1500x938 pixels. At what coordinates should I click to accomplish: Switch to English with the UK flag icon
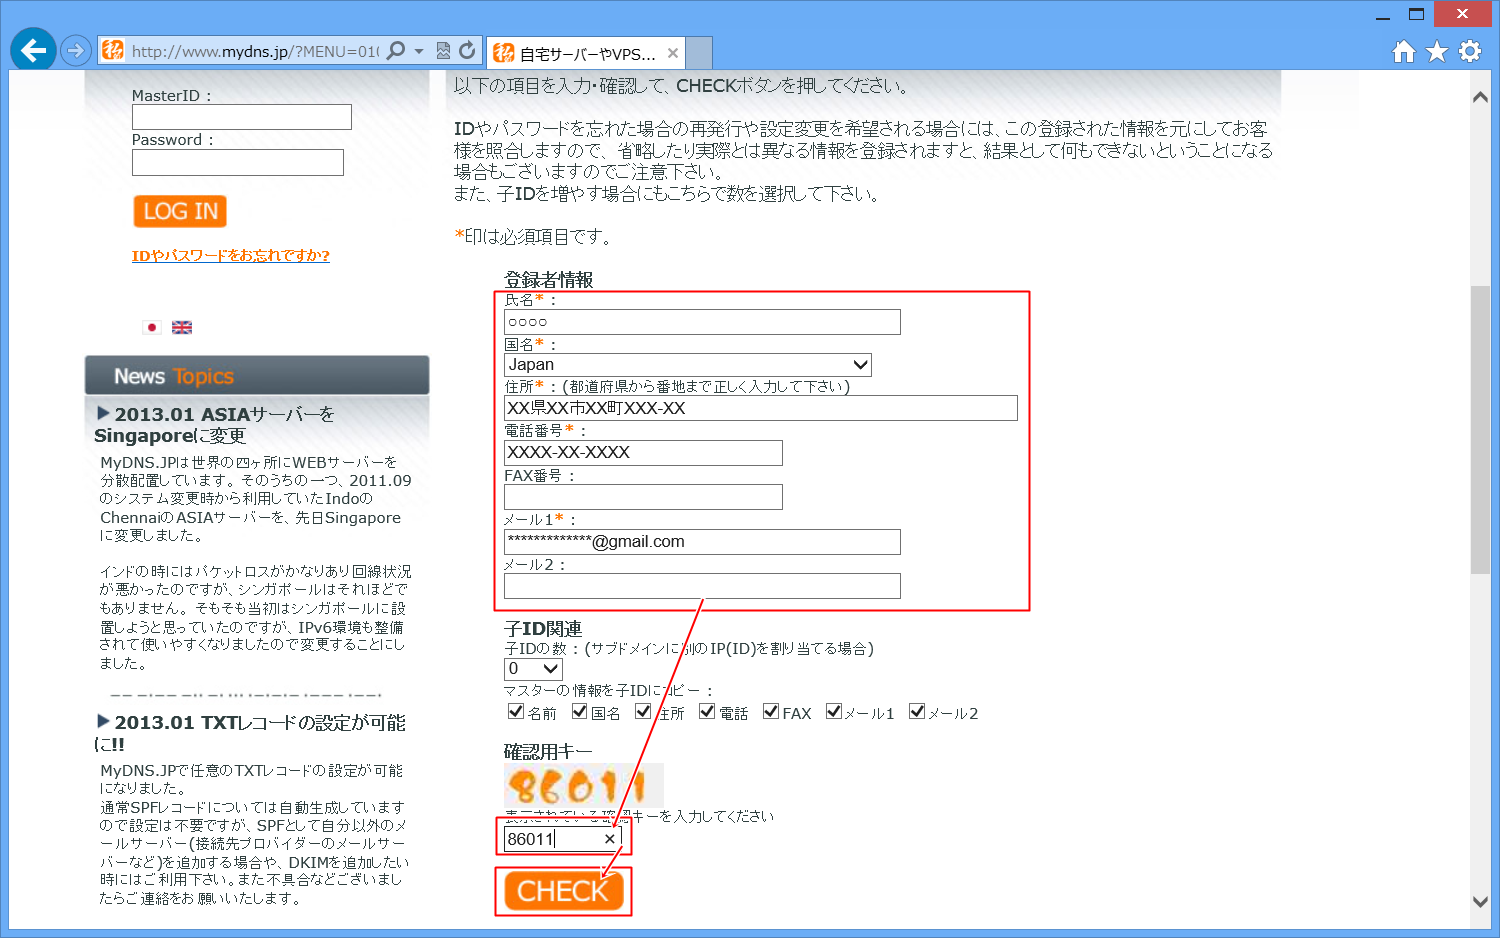180,327
